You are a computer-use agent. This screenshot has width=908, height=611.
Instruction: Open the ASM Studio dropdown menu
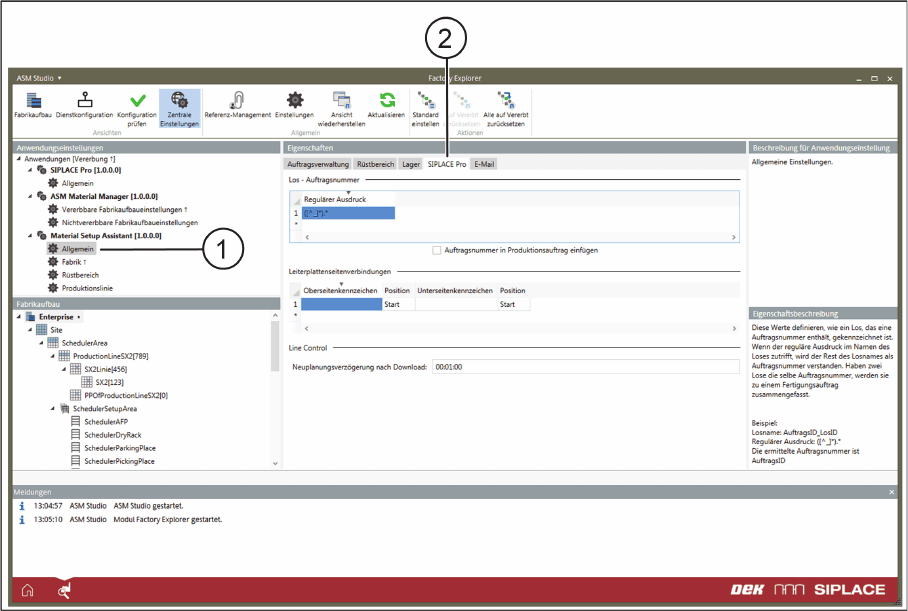[40, 77]
